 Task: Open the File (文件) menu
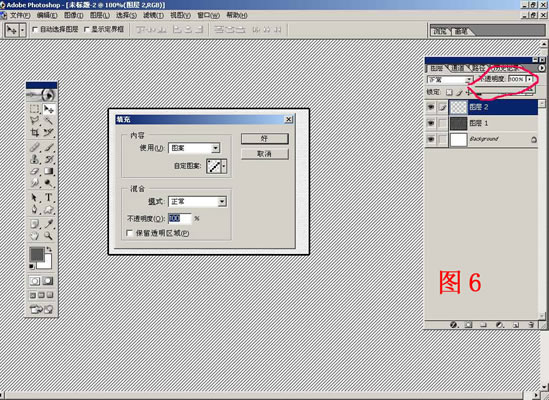tap(20, 15)
